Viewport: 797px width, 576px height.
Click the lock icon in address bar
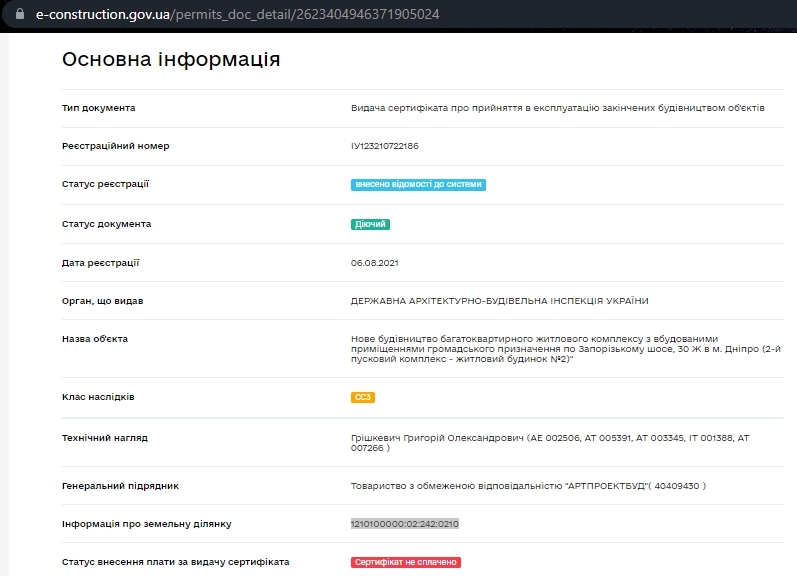(x=20, y=14)
